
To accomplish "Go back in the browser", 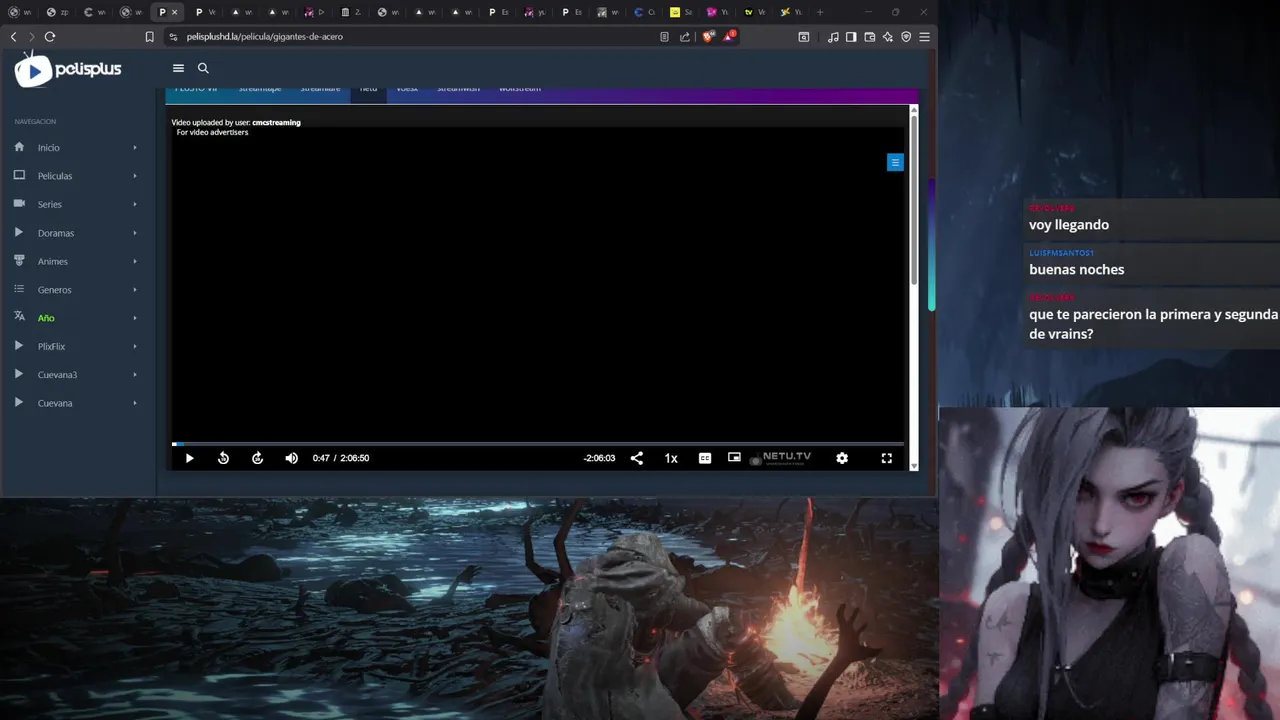I will point(13,37).
